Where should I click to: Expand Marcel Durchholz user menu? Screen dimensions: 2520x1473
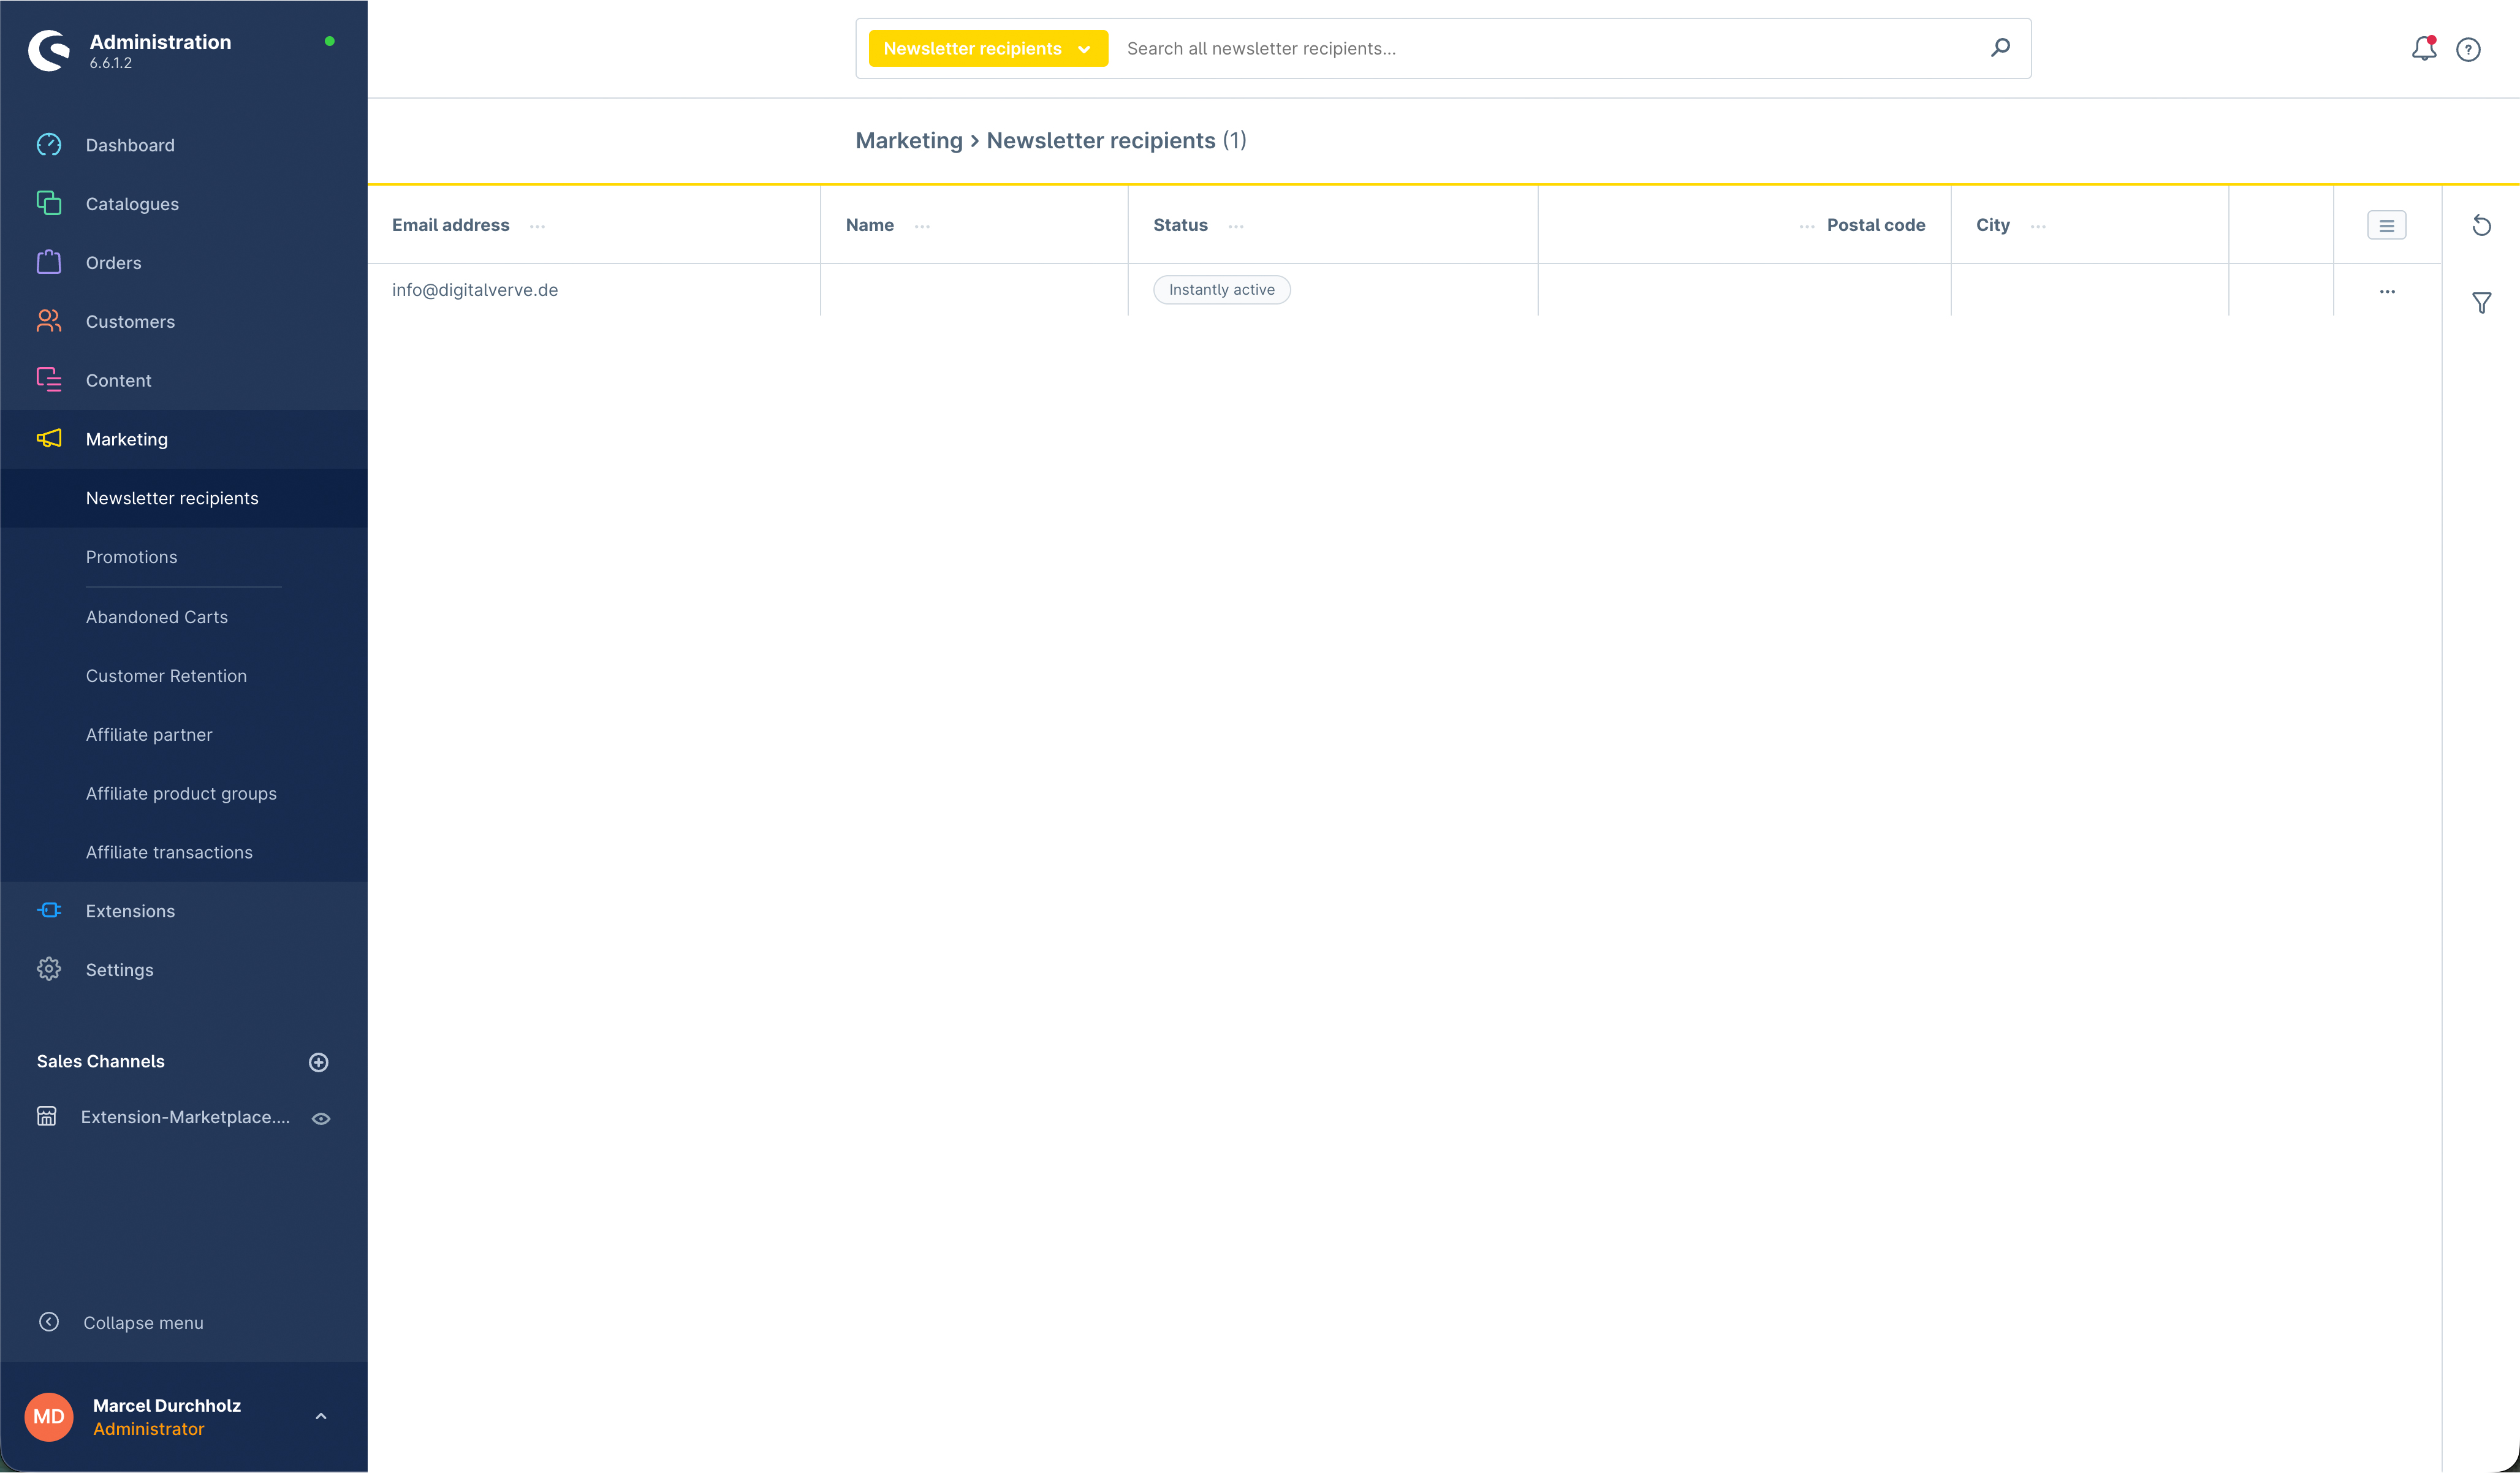[321, 1416]
